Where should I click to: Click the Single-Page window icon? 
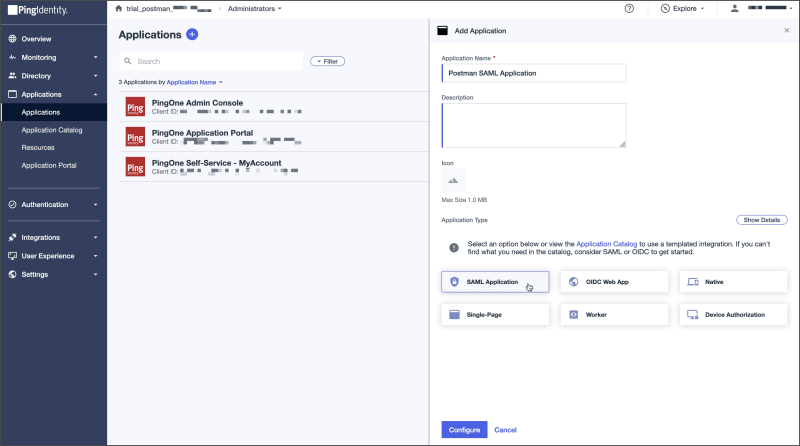click(454, 314)
